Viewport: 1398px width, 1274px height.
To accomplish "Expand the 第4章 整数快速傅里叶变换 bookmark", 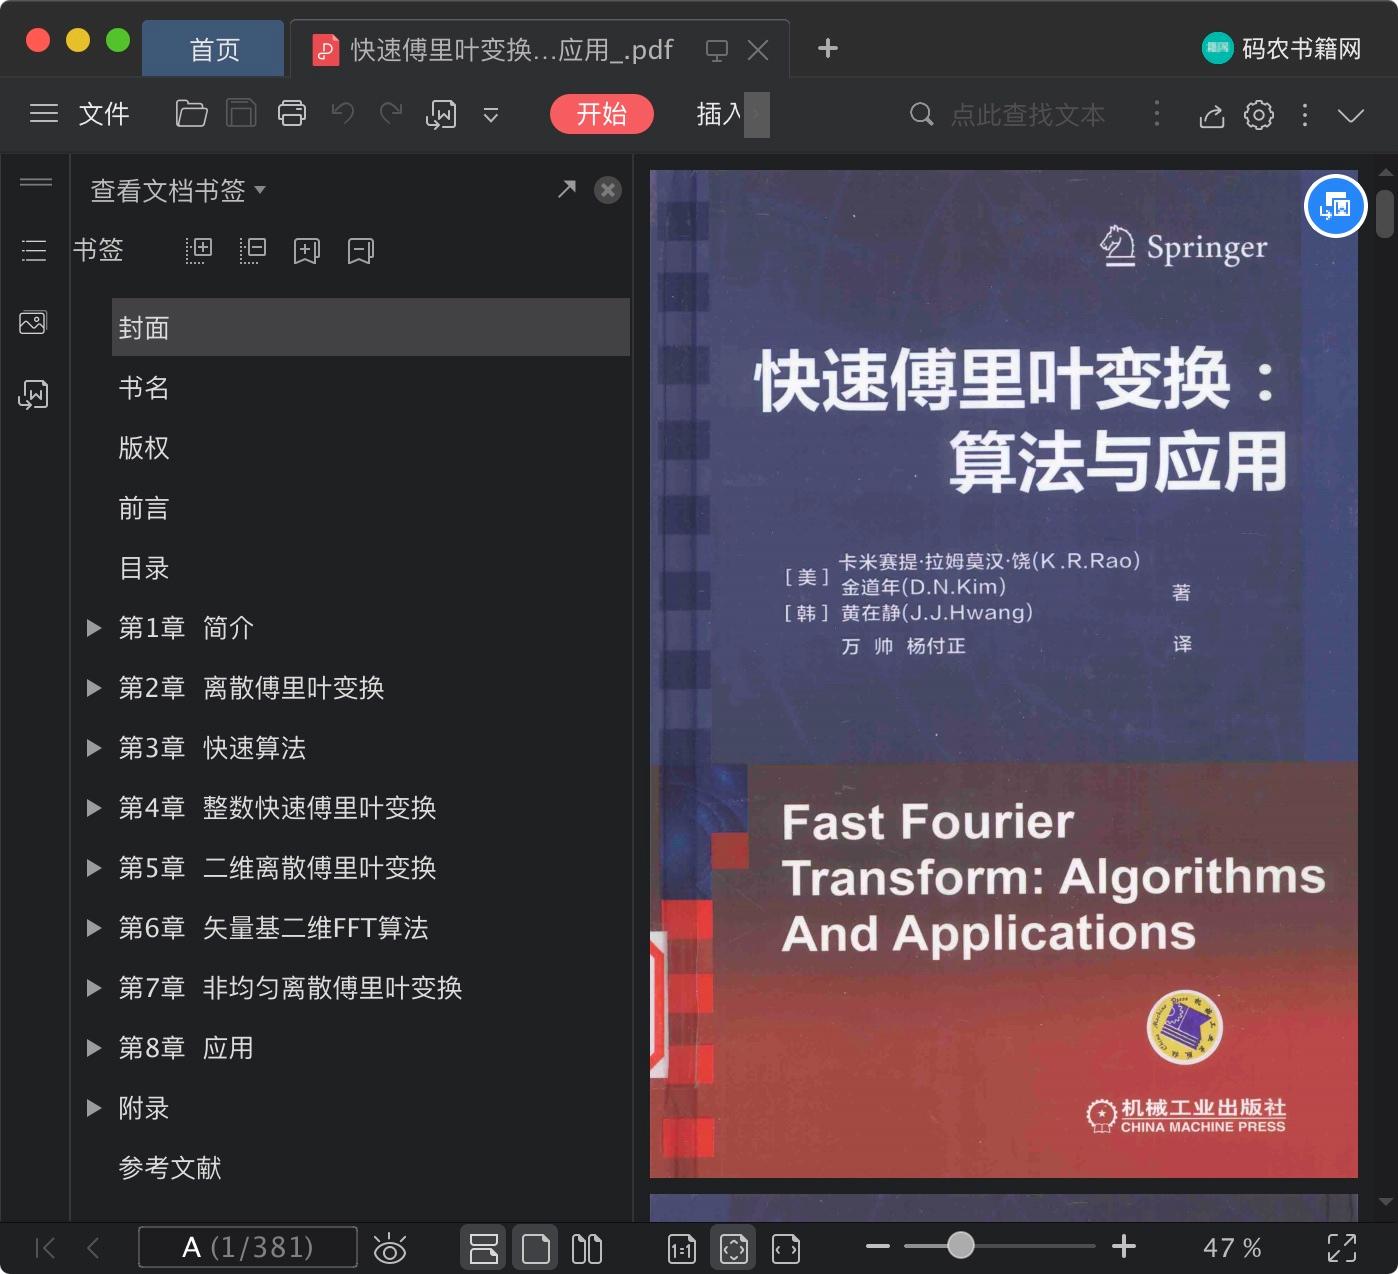I will (94, 808).
